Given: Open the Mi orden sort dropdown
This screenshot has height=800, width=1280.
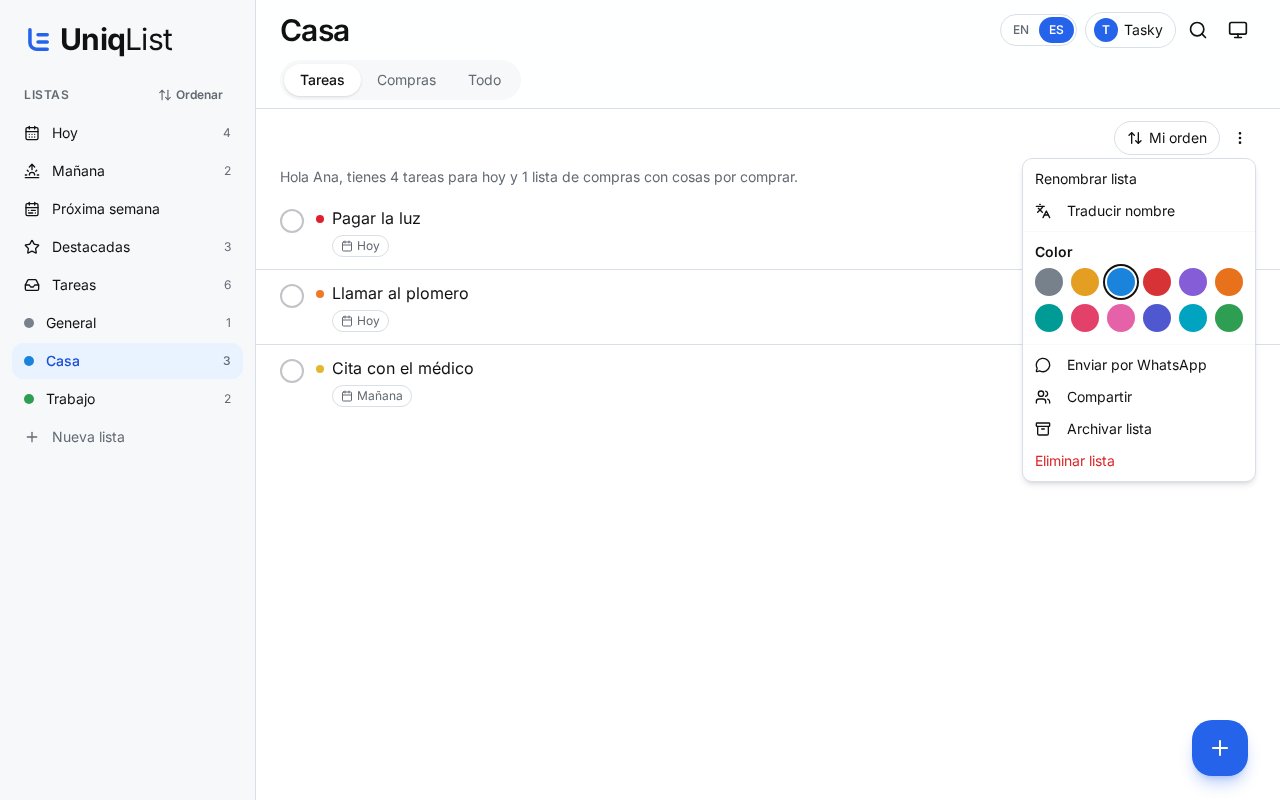Looking at the screenshot, I should pyautogui.click(x=1167, y=138).
